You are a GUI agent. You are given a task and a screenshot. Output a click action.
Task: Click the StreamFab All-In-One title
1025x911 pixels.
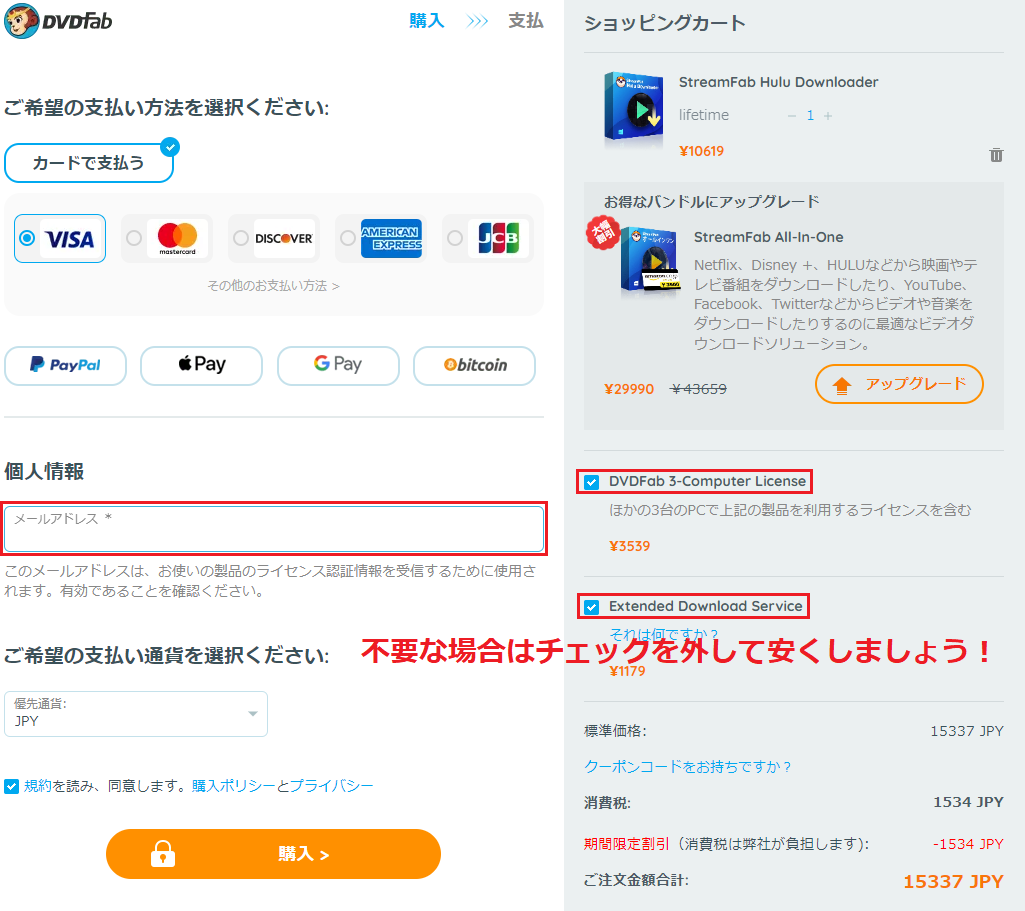coord(769,237)
